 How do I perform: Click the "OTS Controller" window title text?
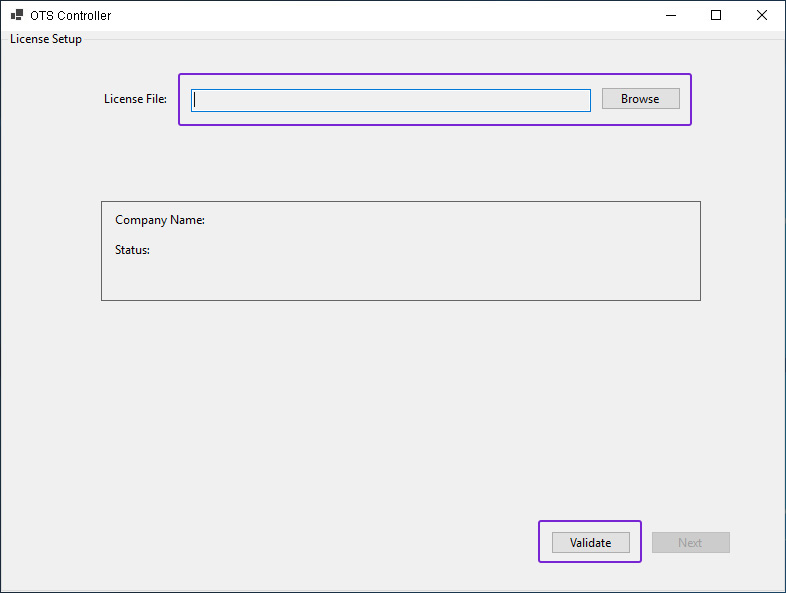71,16
